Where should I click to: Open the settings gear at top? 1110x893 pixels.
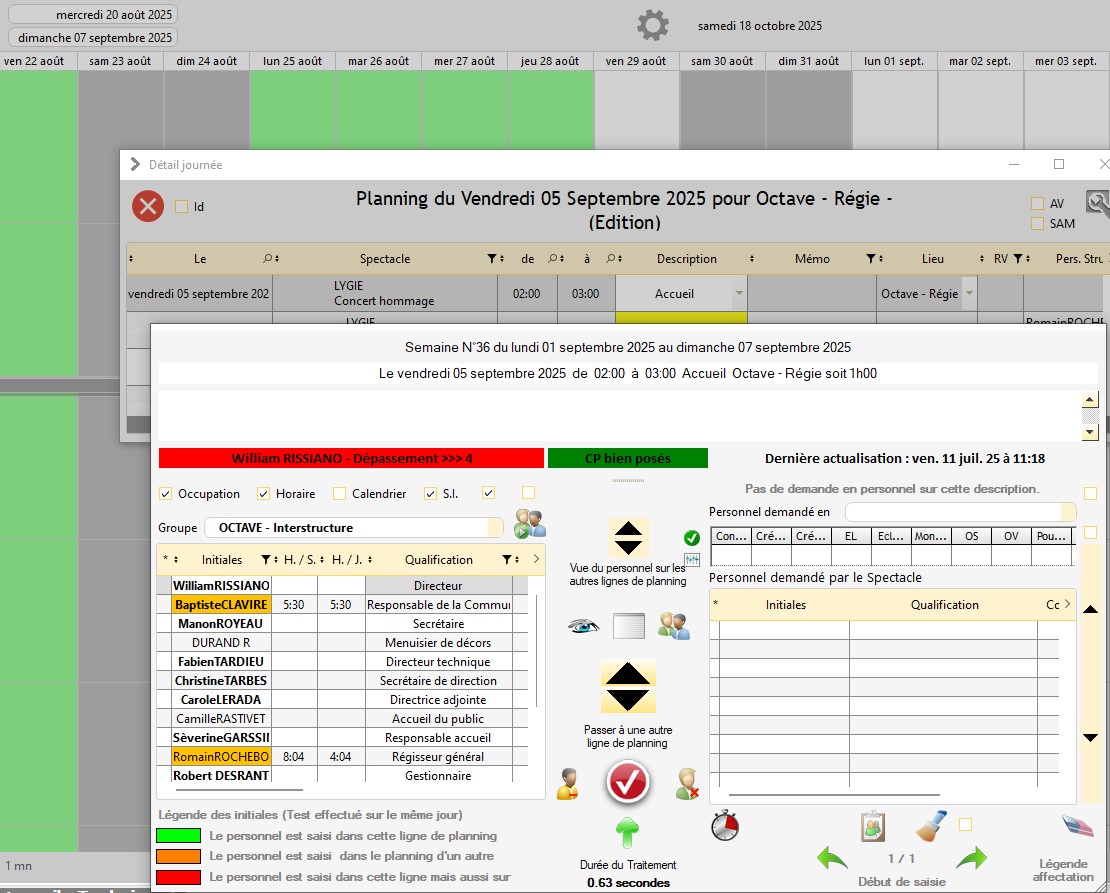pyautogui.click(x=653, y=25)
